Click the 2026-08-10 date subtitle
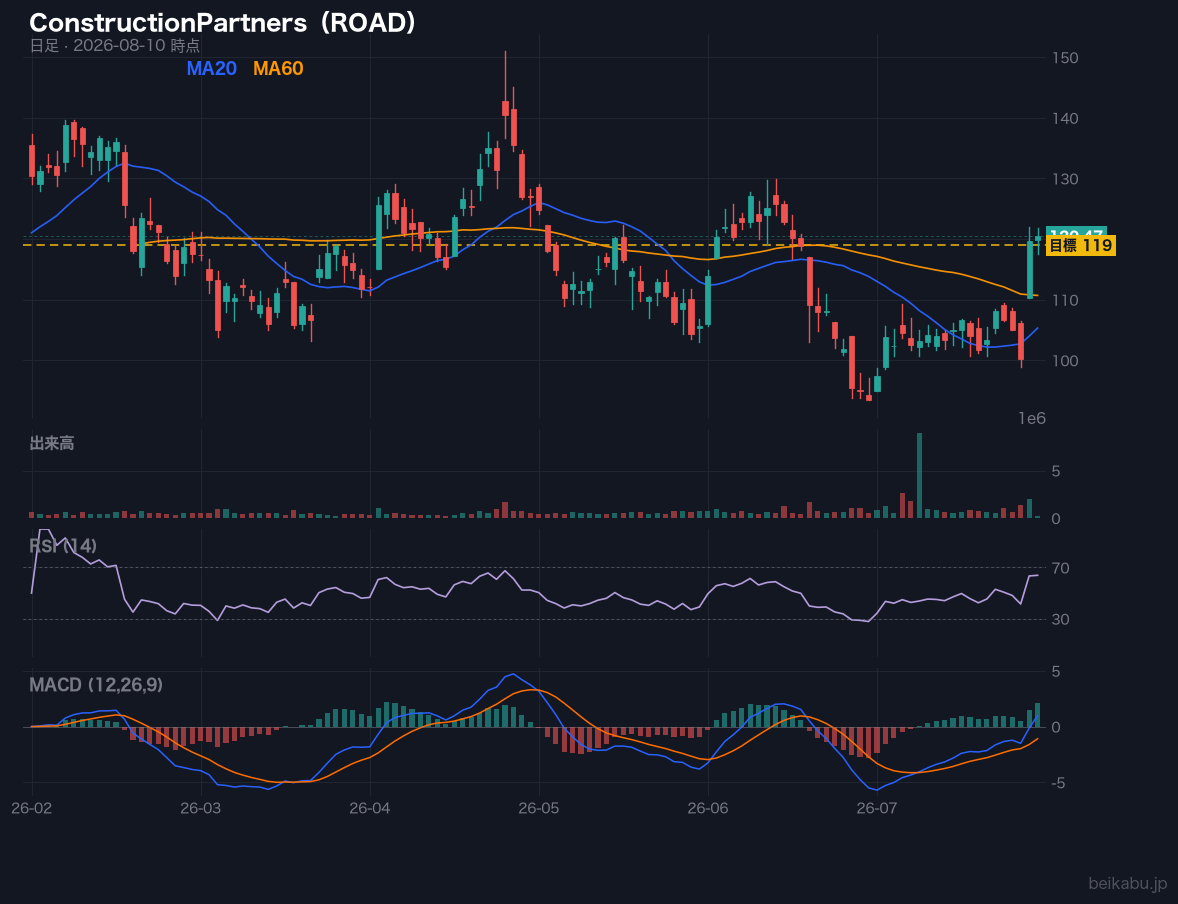The width and height of the screenshot is (1178, 904). coord(115,46)
